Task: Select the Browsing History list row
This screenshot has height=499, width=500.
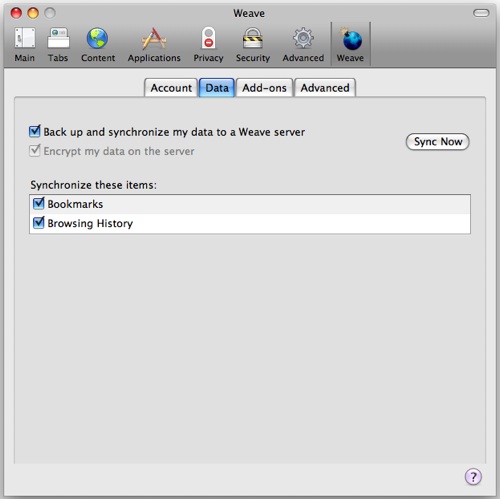Action: click(x=250, y=223)
